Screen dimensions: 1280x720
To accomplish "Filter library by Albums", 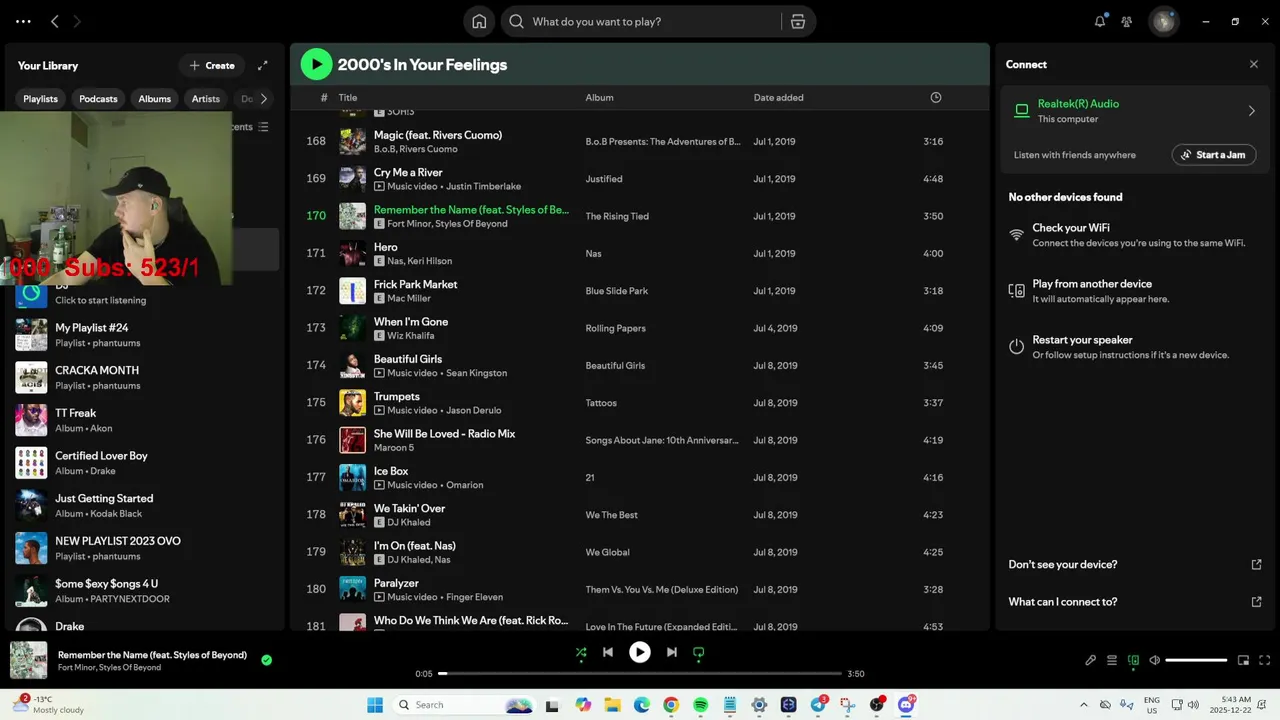I will tap(155, 99).
